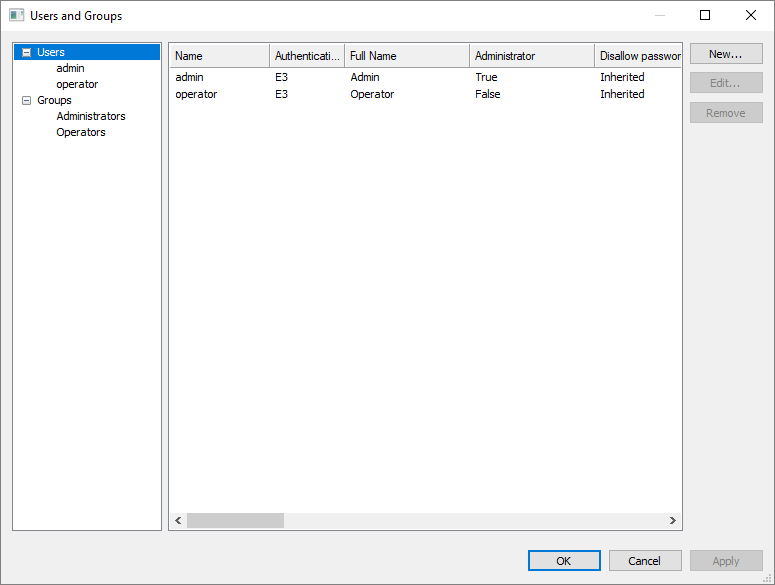
Task: Maximize the Users and Groups window
Action: [705, 16]
